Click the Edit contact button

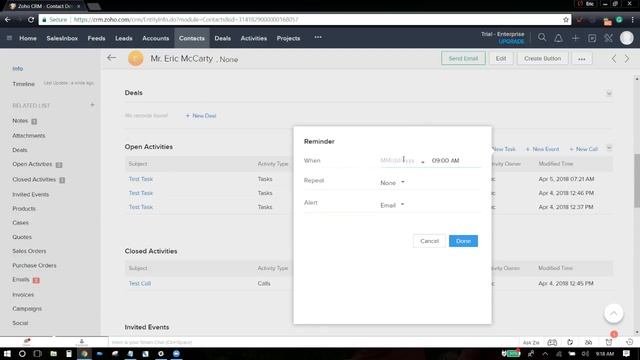tap(501, 58)
